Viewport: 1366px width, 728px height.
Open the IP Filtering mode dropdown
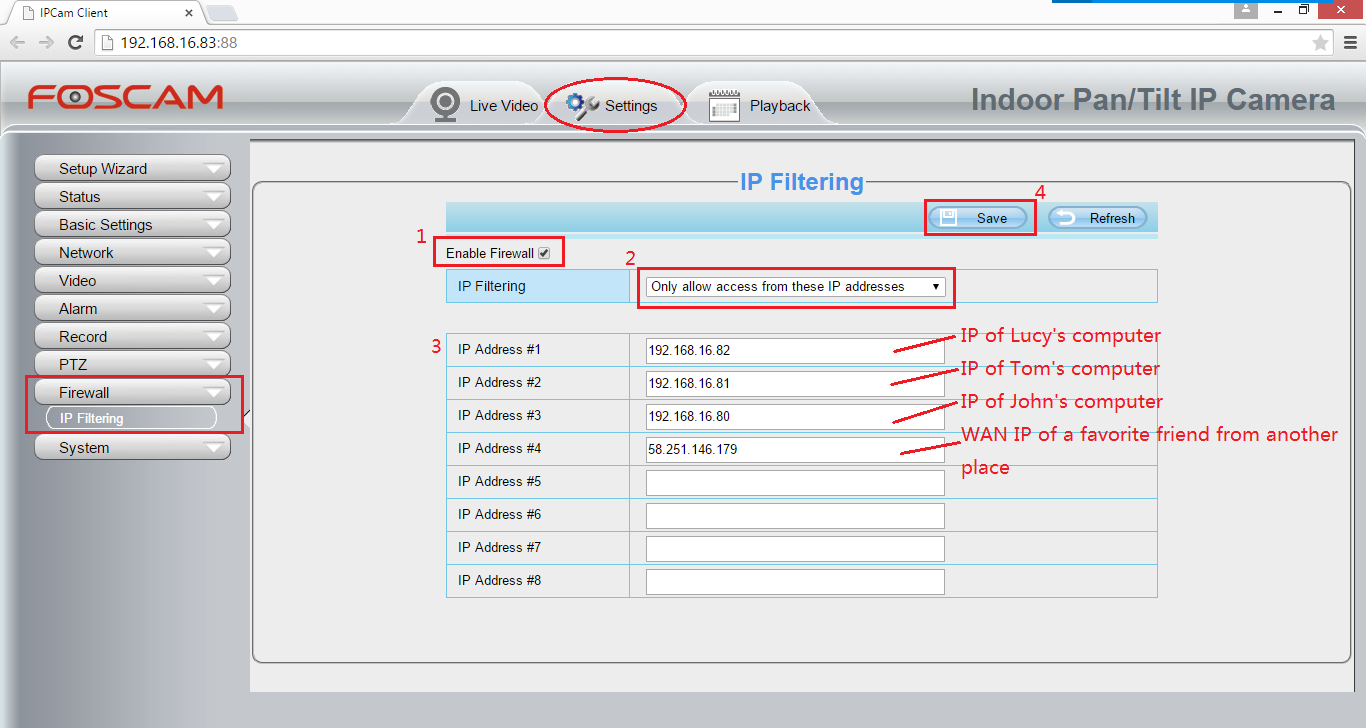point(795,287)
